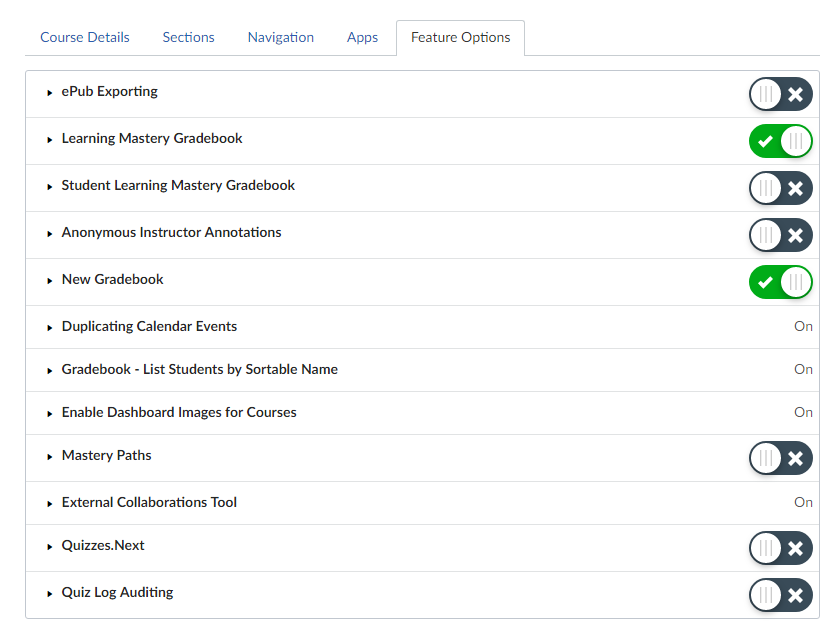Click Duplicating Calendar Events label

coord(149,327)
